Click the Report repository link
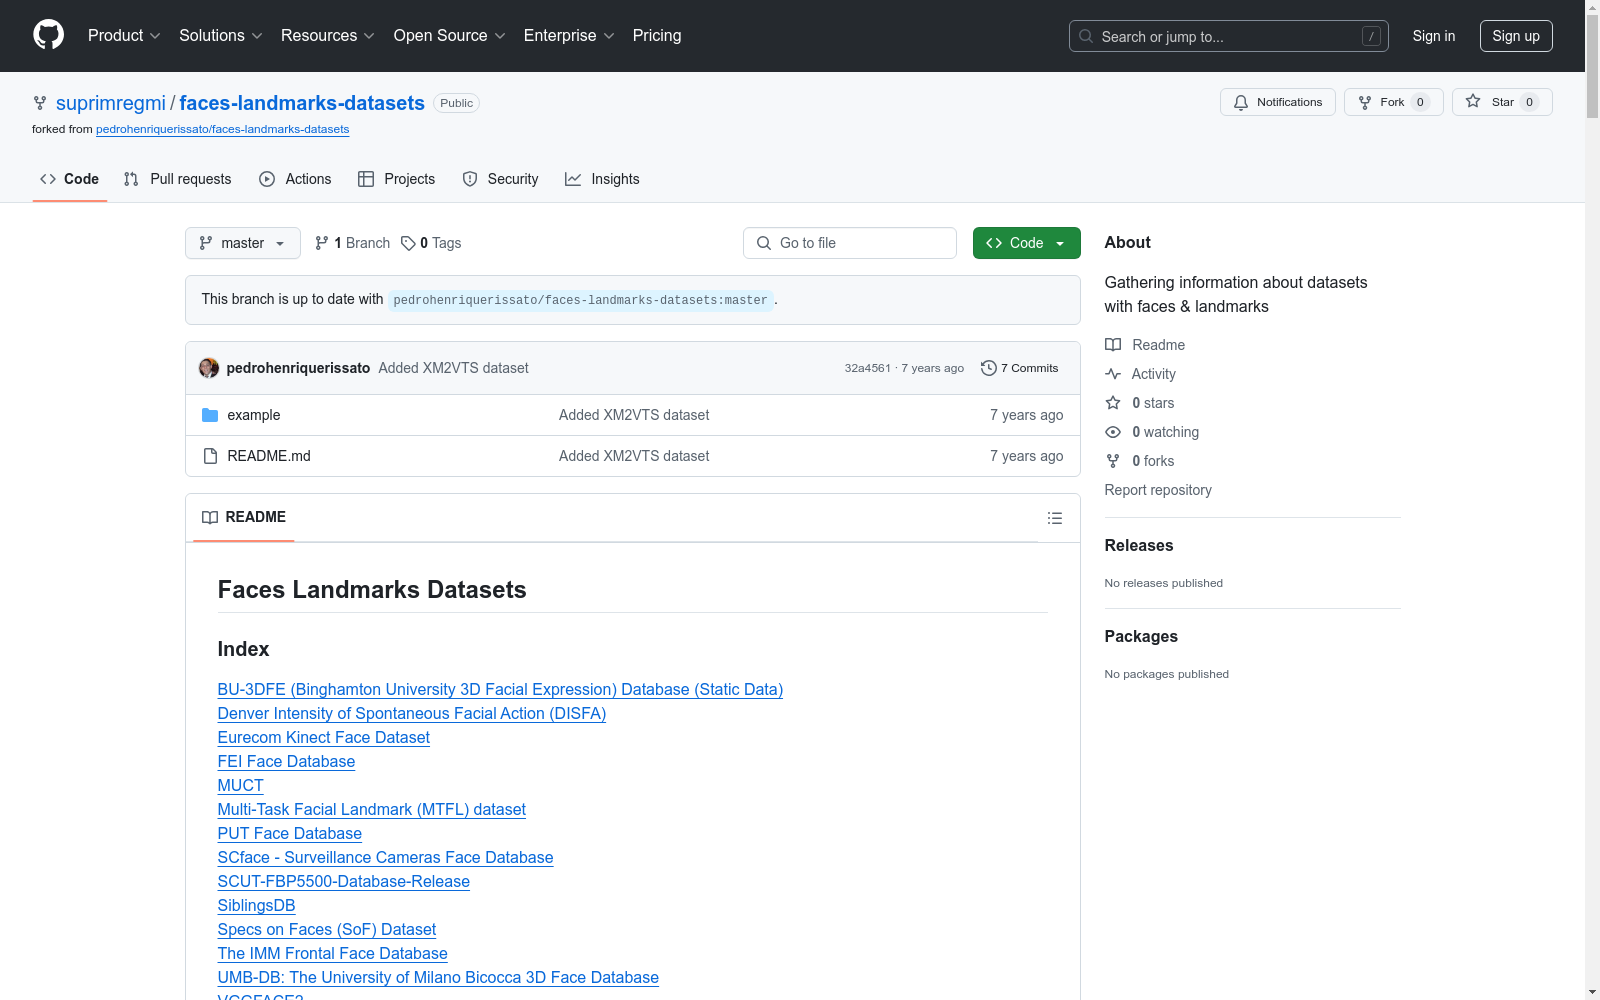The height and width of the screenshot is (1000, 1600). click(1158, 490)
